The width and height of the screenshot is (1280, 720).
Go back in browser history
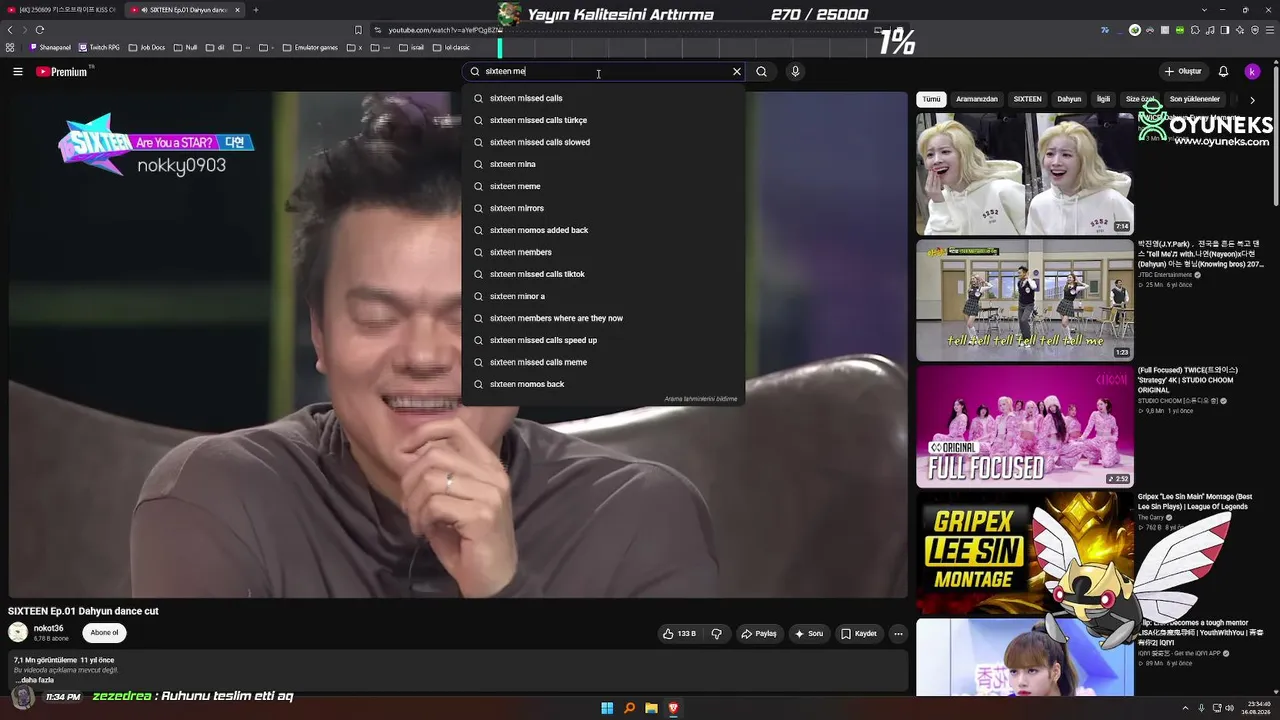[x=10, y=30]
